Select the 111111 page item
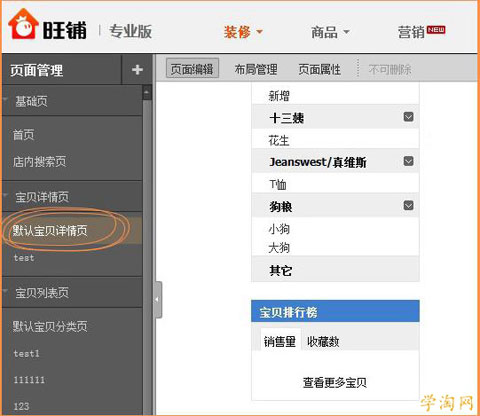The width and height of the screenshot is (480, 416). (x=29, y=380)
